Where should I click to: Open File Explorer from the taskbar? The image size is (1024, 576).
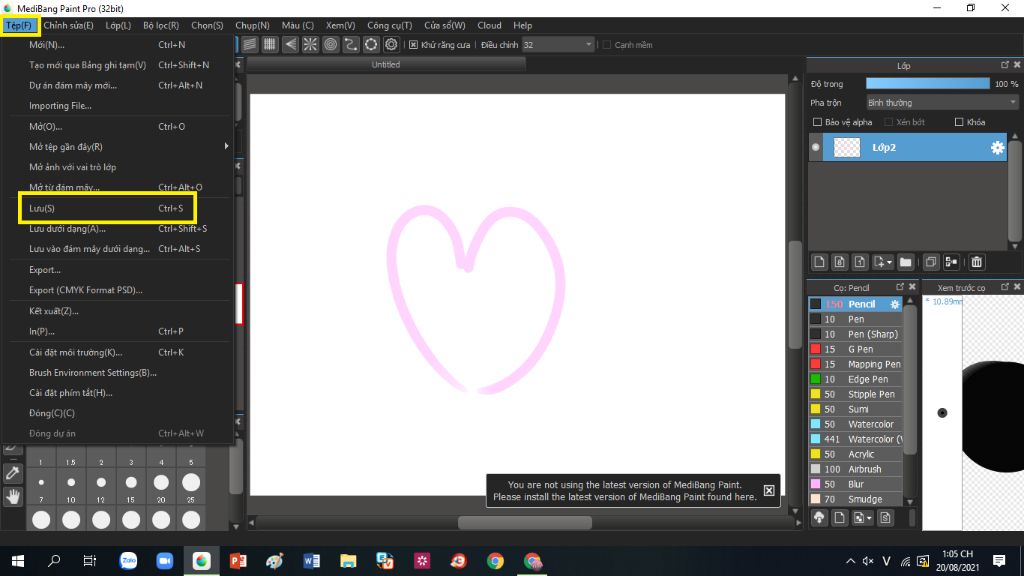pyautogui.click(x=348, y=561)
